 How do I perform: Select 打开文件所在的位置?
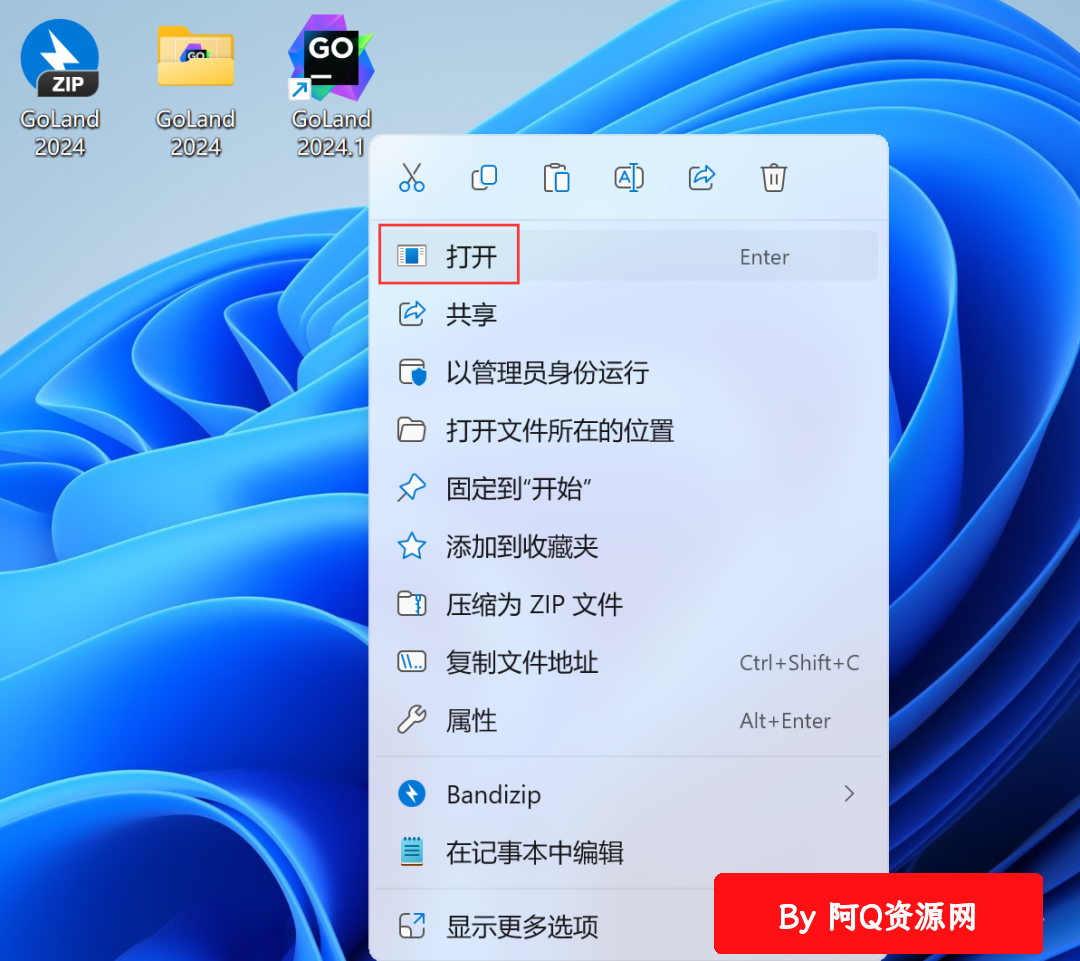coord(628,431)
